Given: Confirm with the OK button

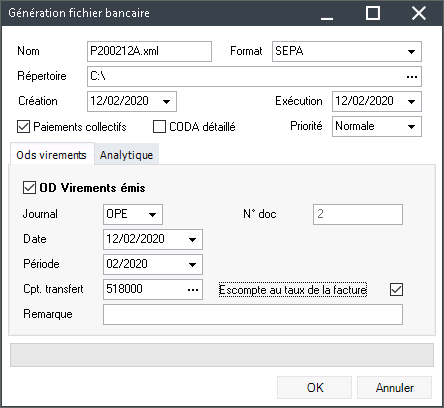Looking at the screenshot, I should 315,388.
